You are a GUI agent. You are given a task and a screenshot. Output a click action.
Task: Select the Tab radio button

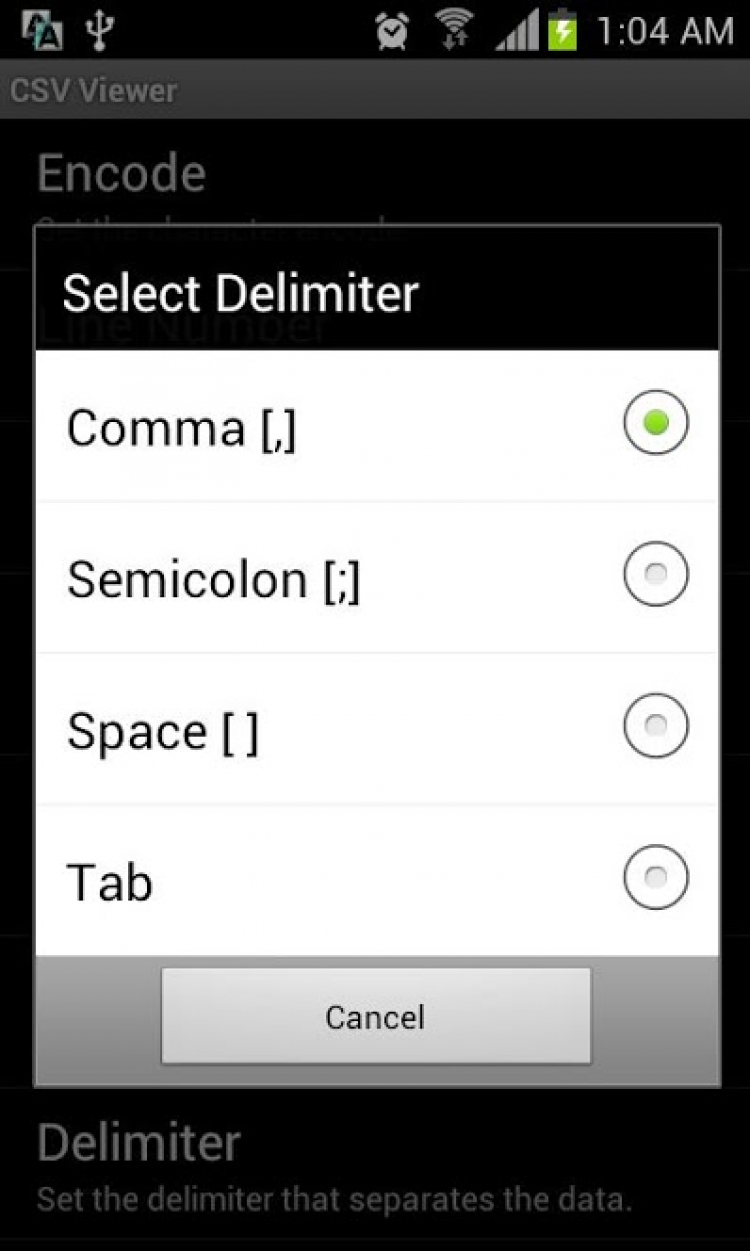656,878
